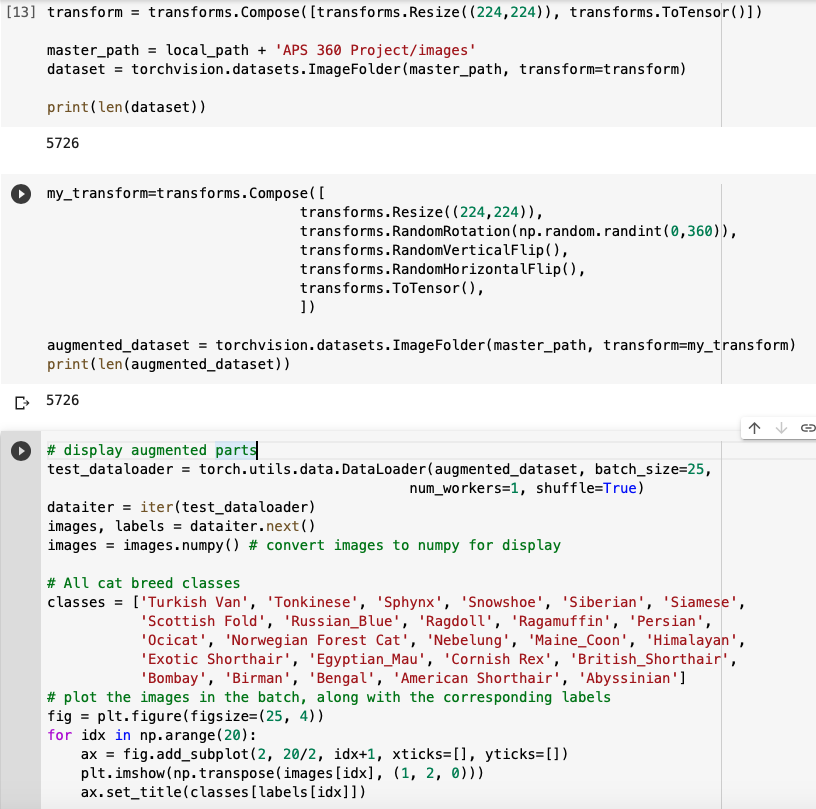Run the my_transform Compose cell
This screenshot has height=809, width=816.
[x=21, y=194]
